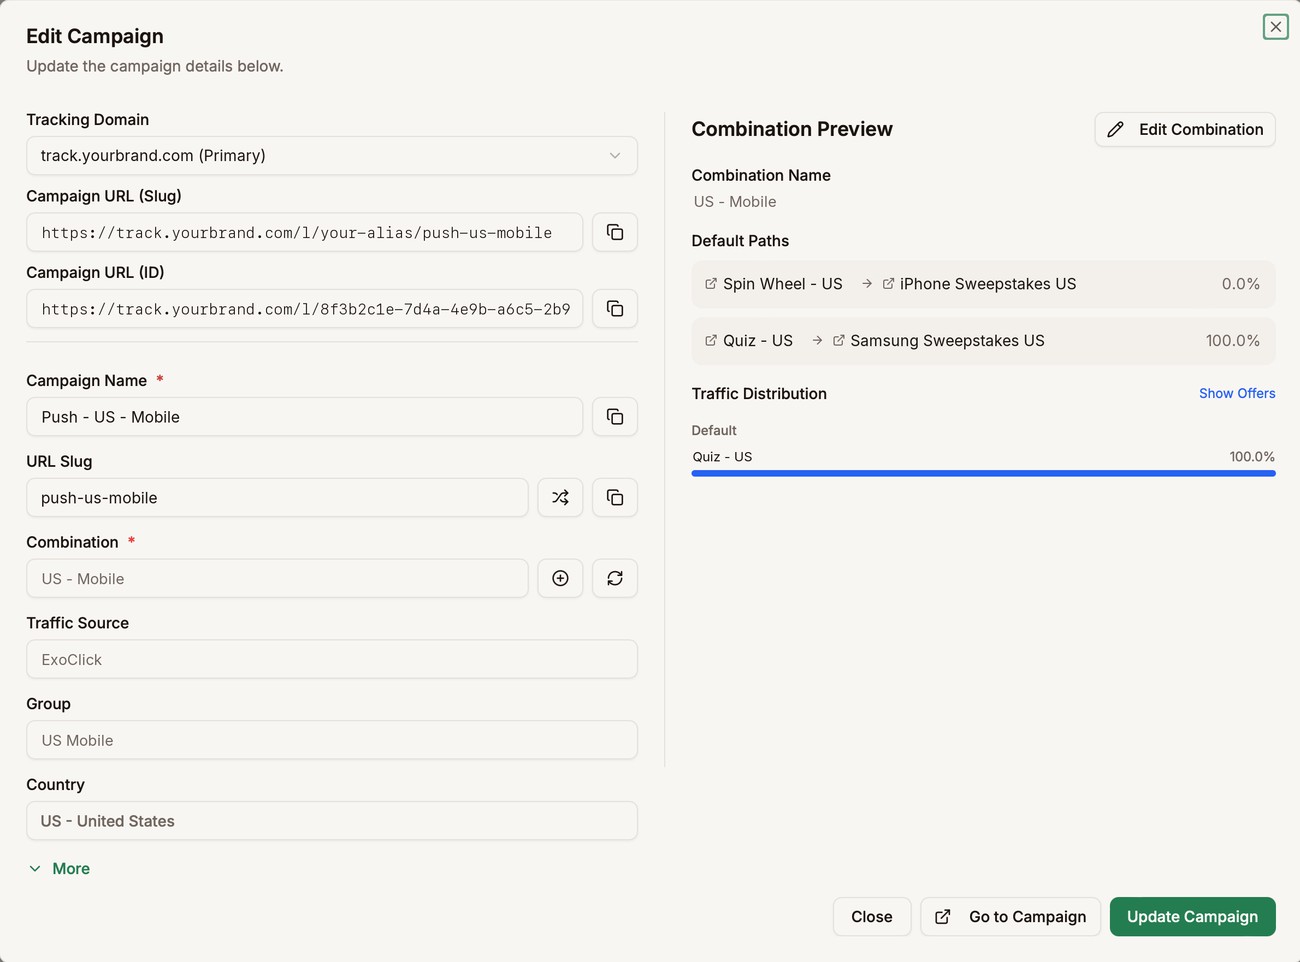Click the Campaign URL (Slug) text field
Viewport: 1300px width, 962px height.
tap(305, 232)
